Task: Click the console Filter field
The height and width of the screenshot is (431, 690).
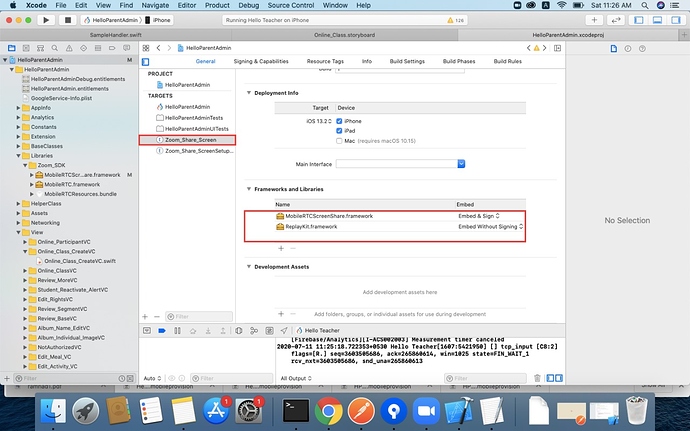Action: click(485, 378)
